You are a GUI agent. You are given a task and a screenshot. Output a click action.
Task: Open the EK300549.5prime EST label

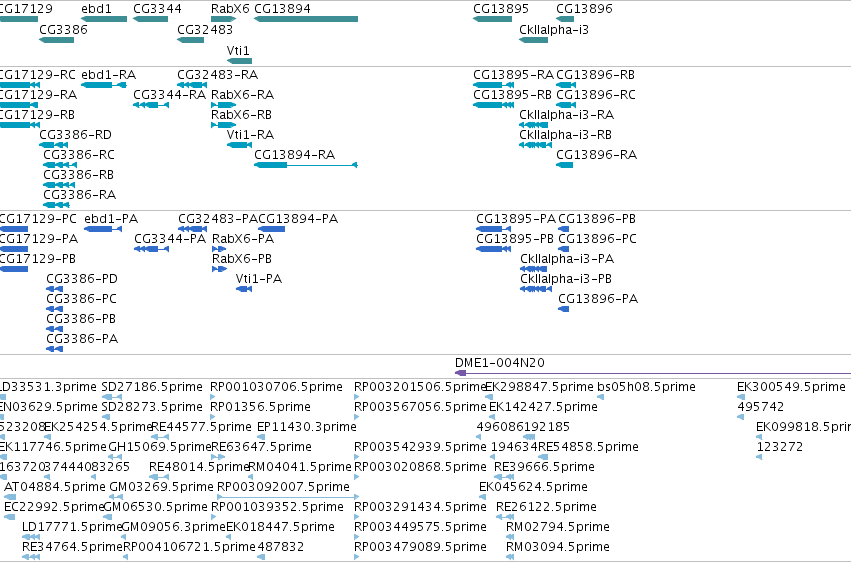point(791,387)
